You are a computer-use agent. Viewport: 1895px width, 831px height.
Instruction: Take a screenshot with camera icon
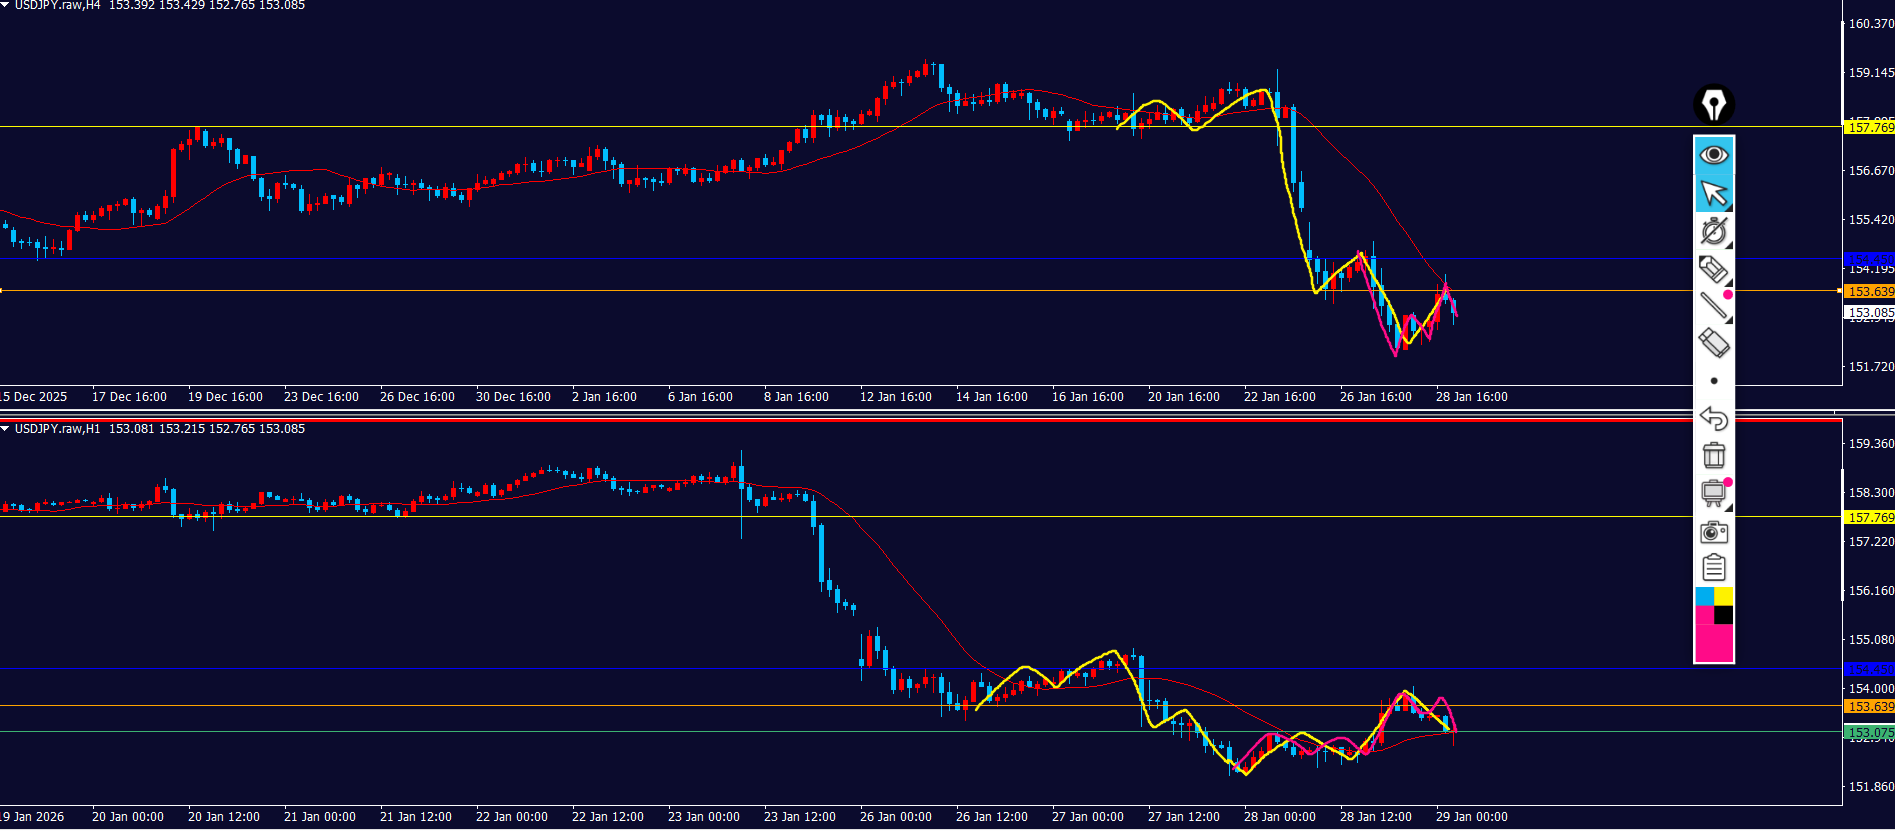[x=1713, y=531]
